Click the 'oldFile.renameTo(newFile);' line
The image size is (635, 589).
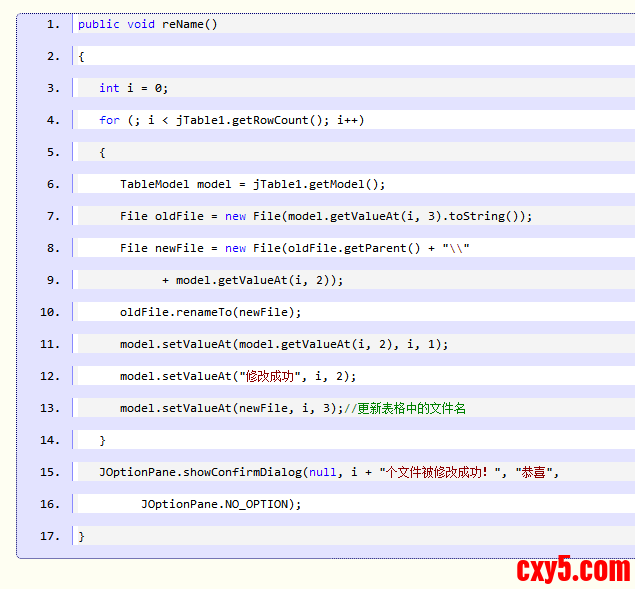coord(211,312)
